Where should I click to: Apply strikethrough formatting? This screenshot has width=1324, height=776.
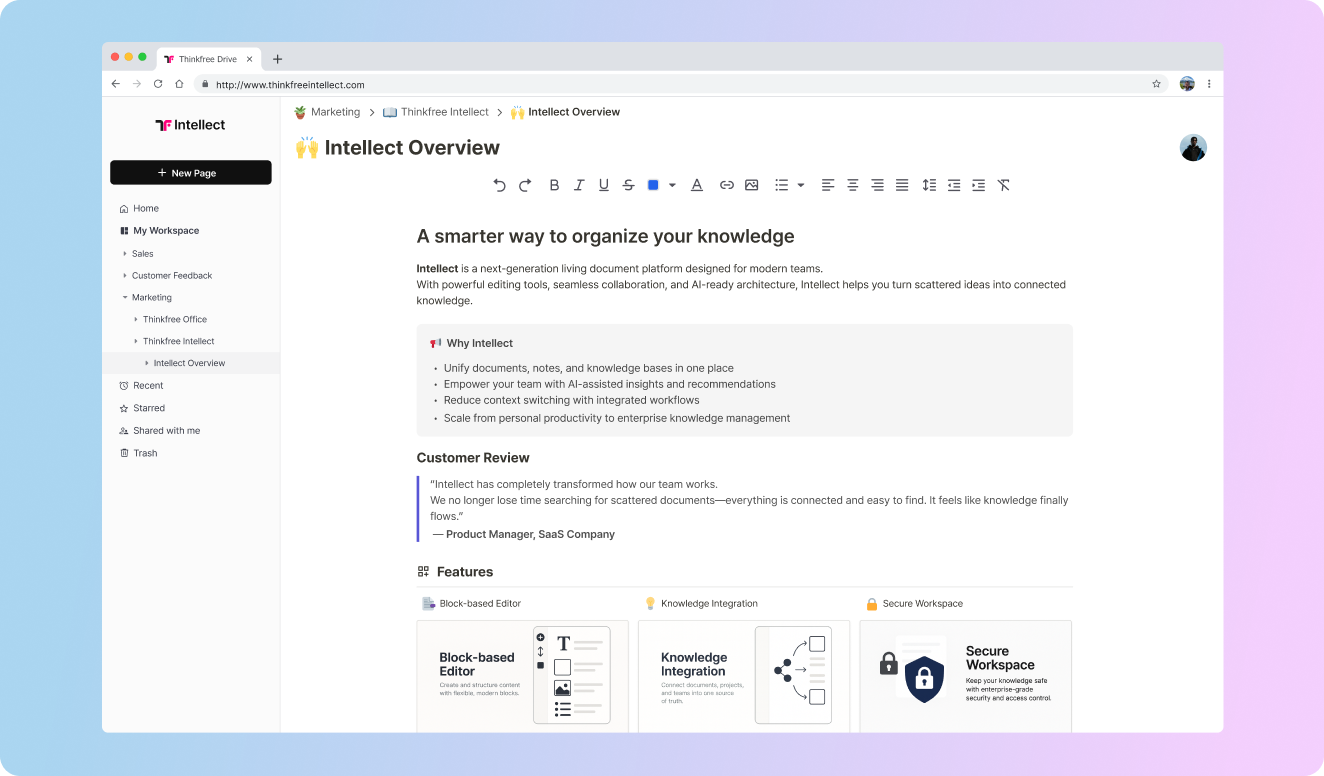(x=629, y=185)
